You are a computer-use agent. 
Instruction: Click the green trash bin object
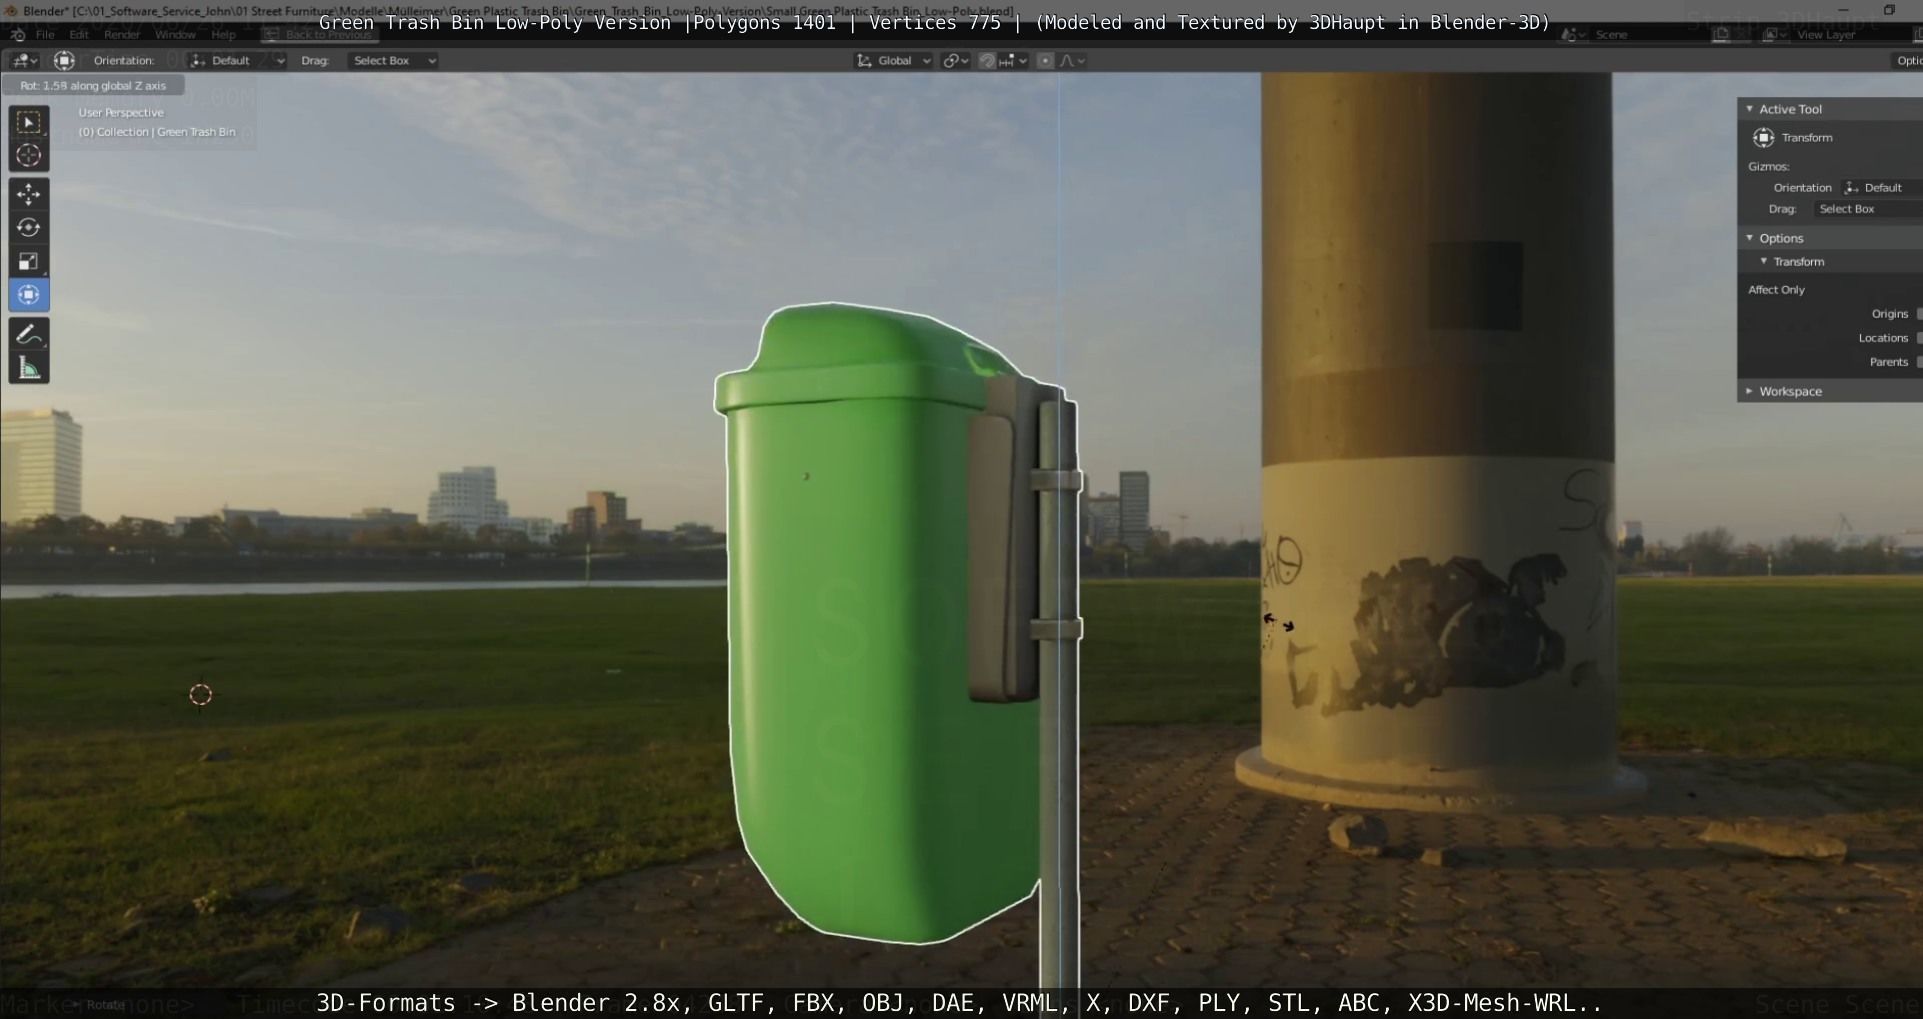(x=860, y=640)
